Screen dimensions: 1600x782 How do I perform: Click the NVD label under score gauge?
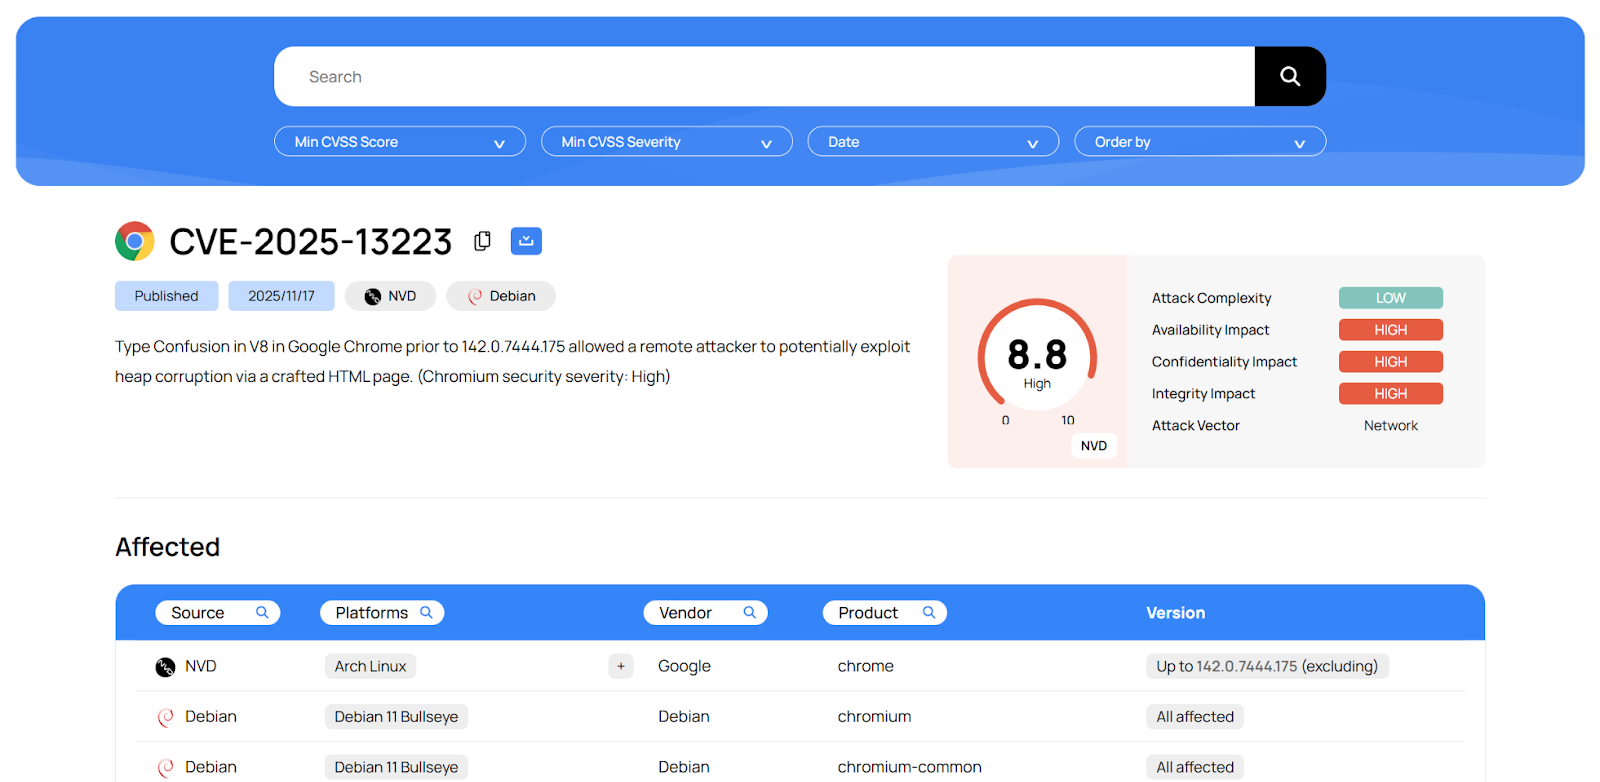point(1094,446)
